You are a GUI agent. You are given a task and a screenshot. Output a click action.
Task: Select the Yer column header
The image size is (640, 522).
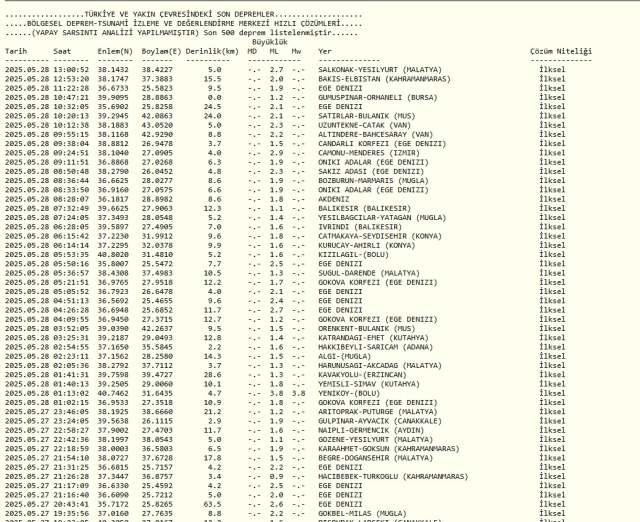point(325,51)
